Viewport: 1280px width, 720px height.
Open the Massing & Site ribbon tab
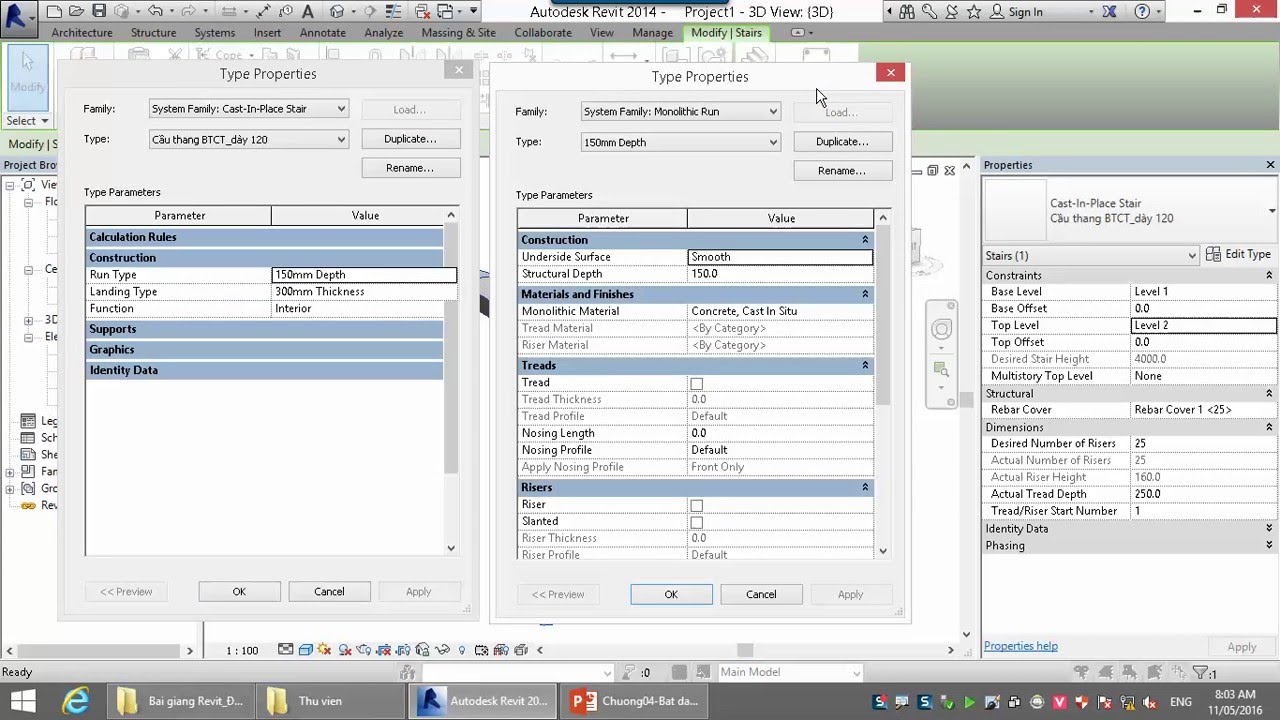pos(458,32)
